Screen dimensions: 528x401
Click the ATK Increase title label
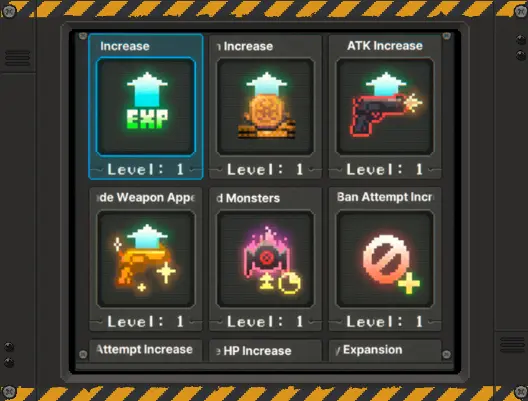click(385, 46)
